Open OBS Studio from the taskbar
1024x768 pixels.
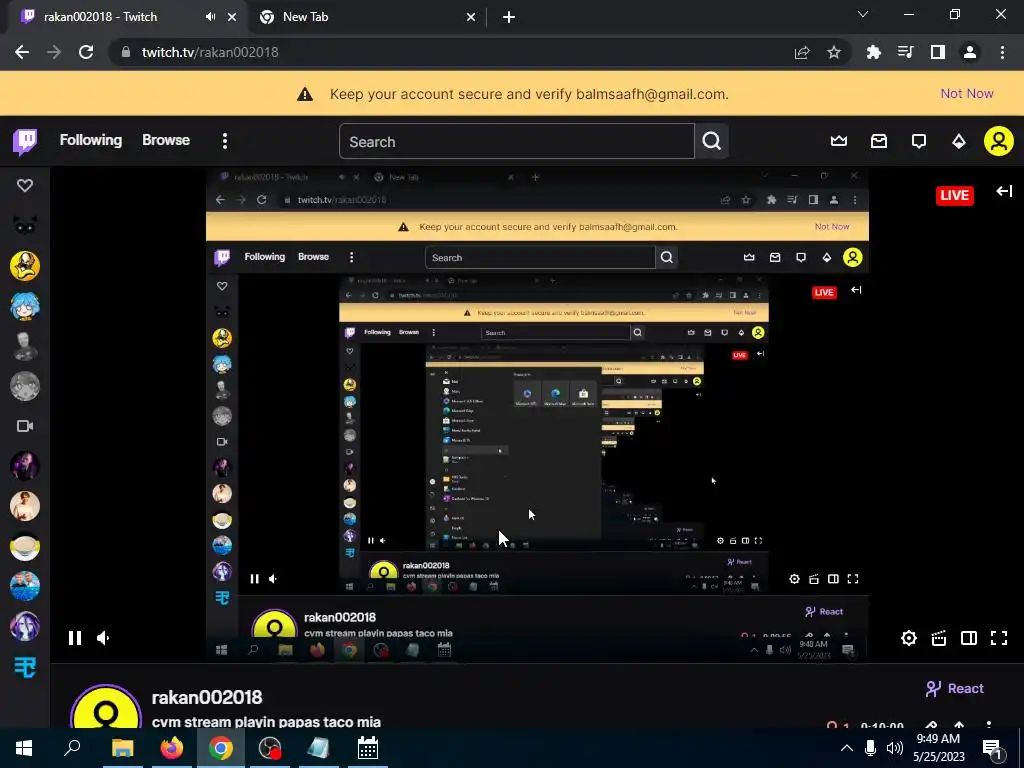[270, 748]
